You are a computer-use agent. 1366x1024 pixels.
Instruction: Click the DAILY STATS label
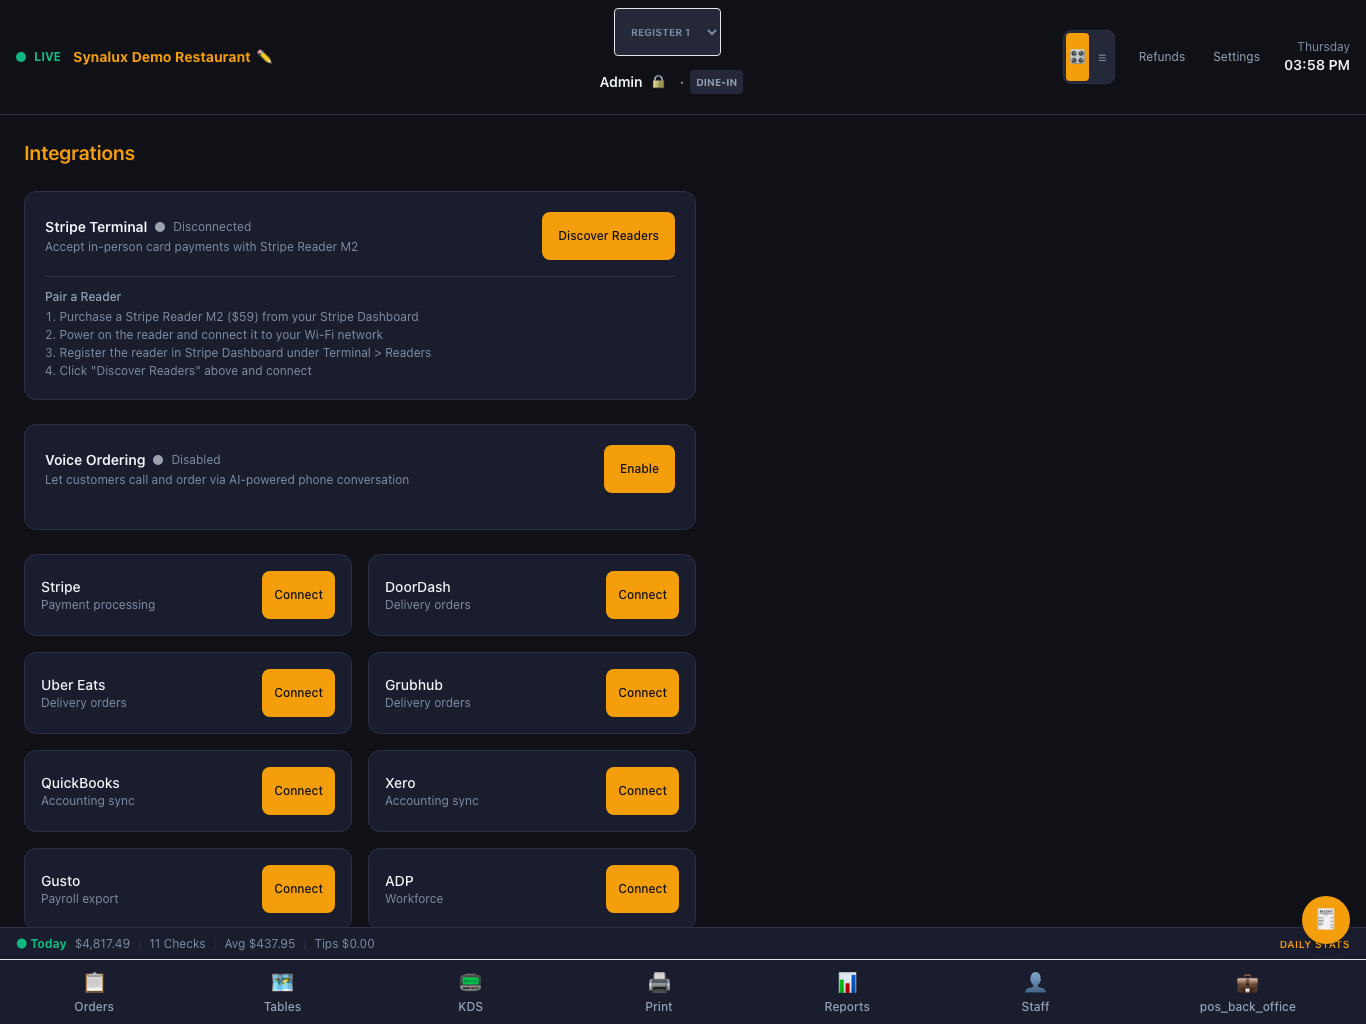click(1314, 945)
